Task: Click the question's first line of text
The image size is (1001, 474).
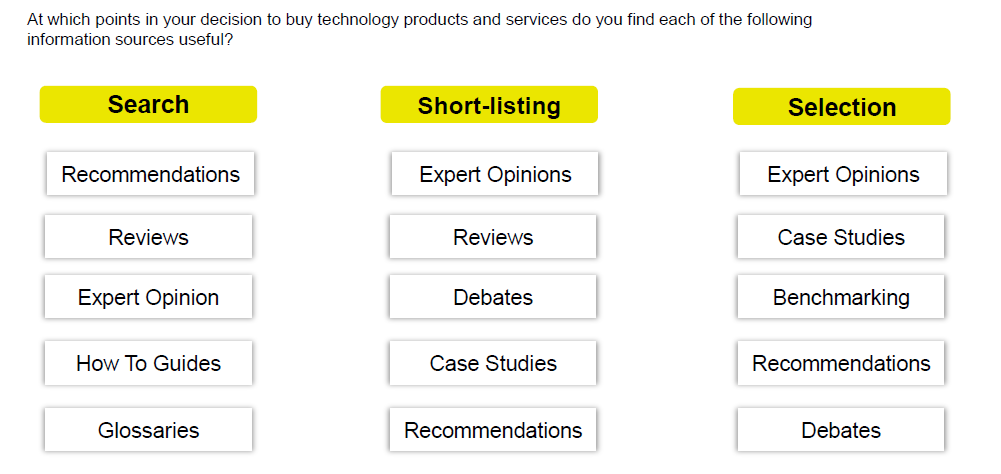Action: click(419, 19)
